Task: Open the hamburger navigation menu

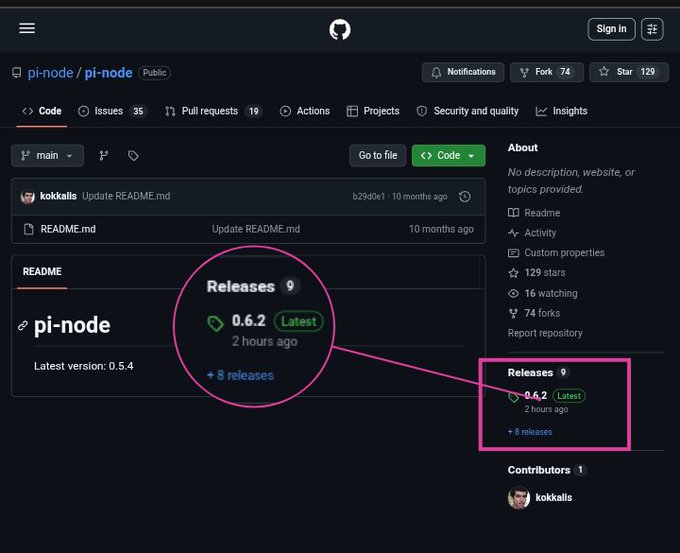Action: pos(27,29)
